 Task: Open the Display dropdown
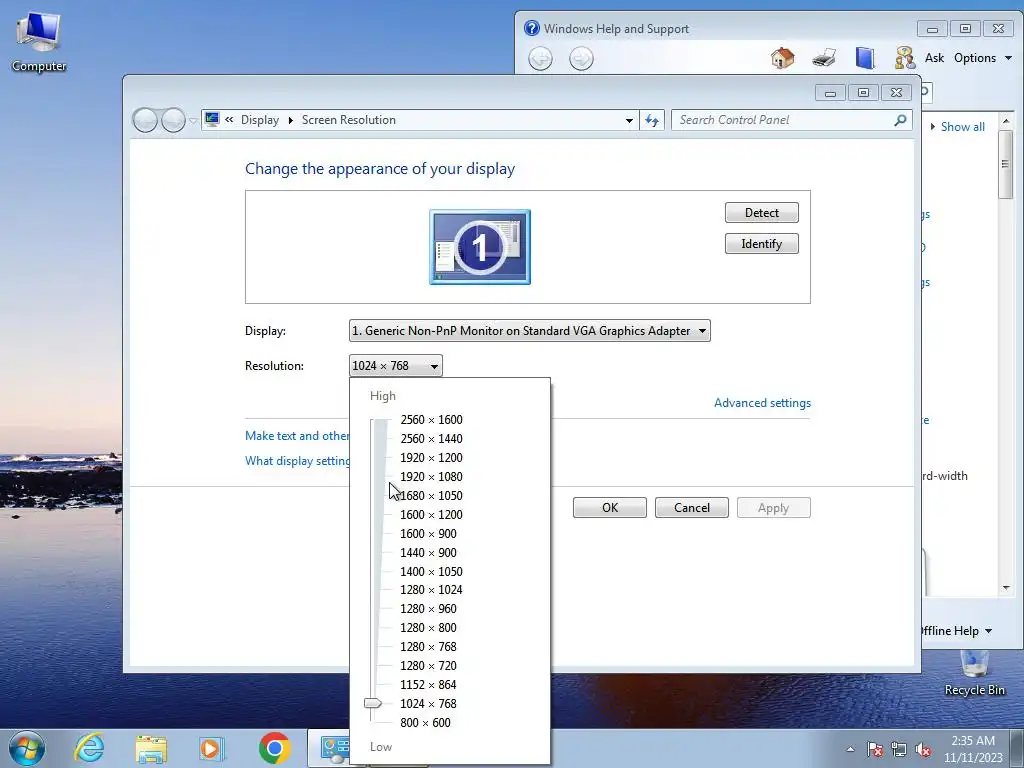pos(530,330)
